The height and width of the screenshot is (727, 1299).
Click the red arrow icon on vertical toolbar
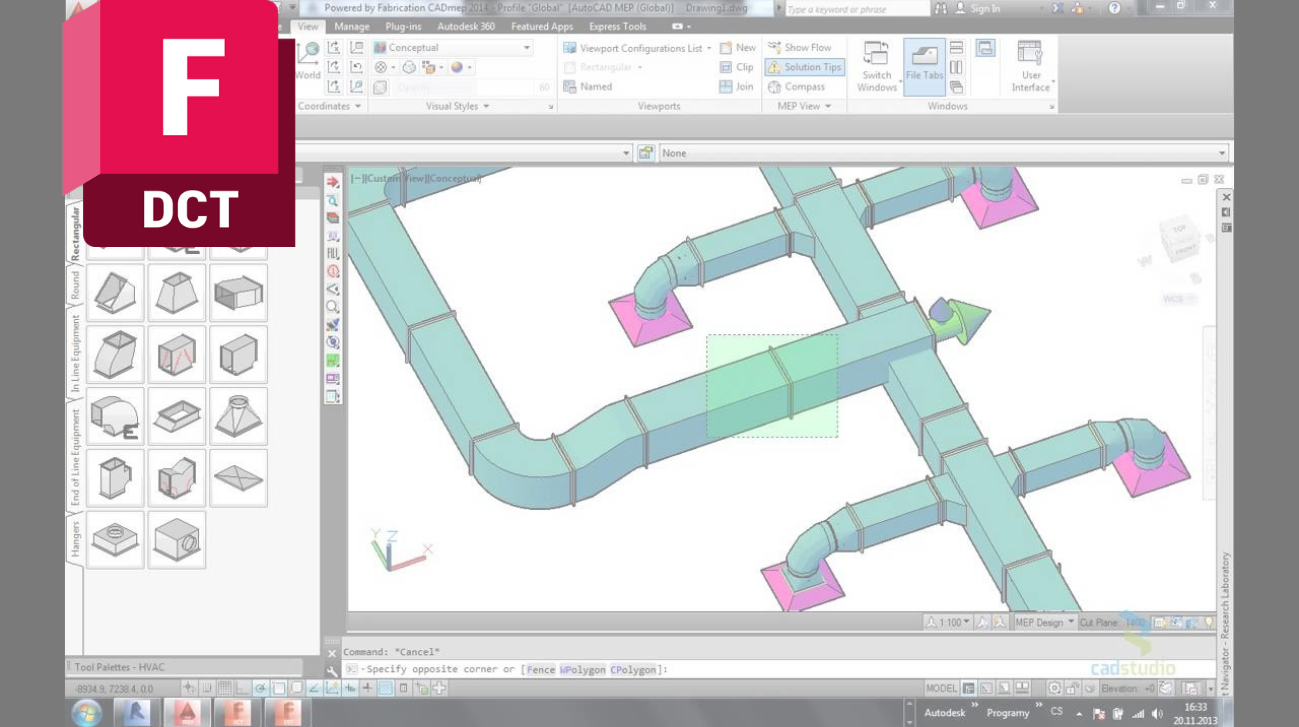click(333, 182)
